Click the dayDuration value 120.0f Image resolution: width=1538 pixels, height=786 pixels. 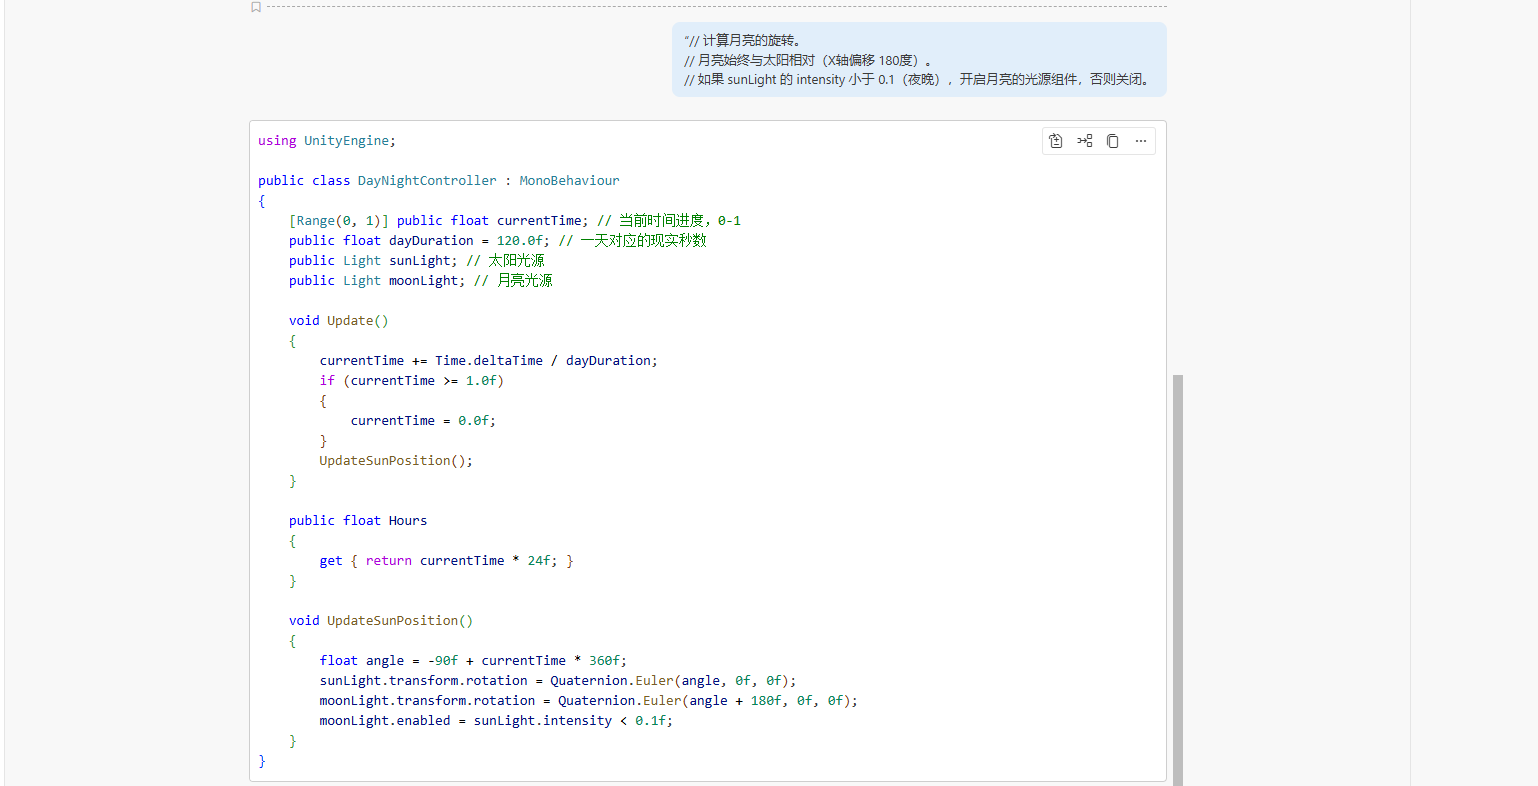tap(522, 241)
